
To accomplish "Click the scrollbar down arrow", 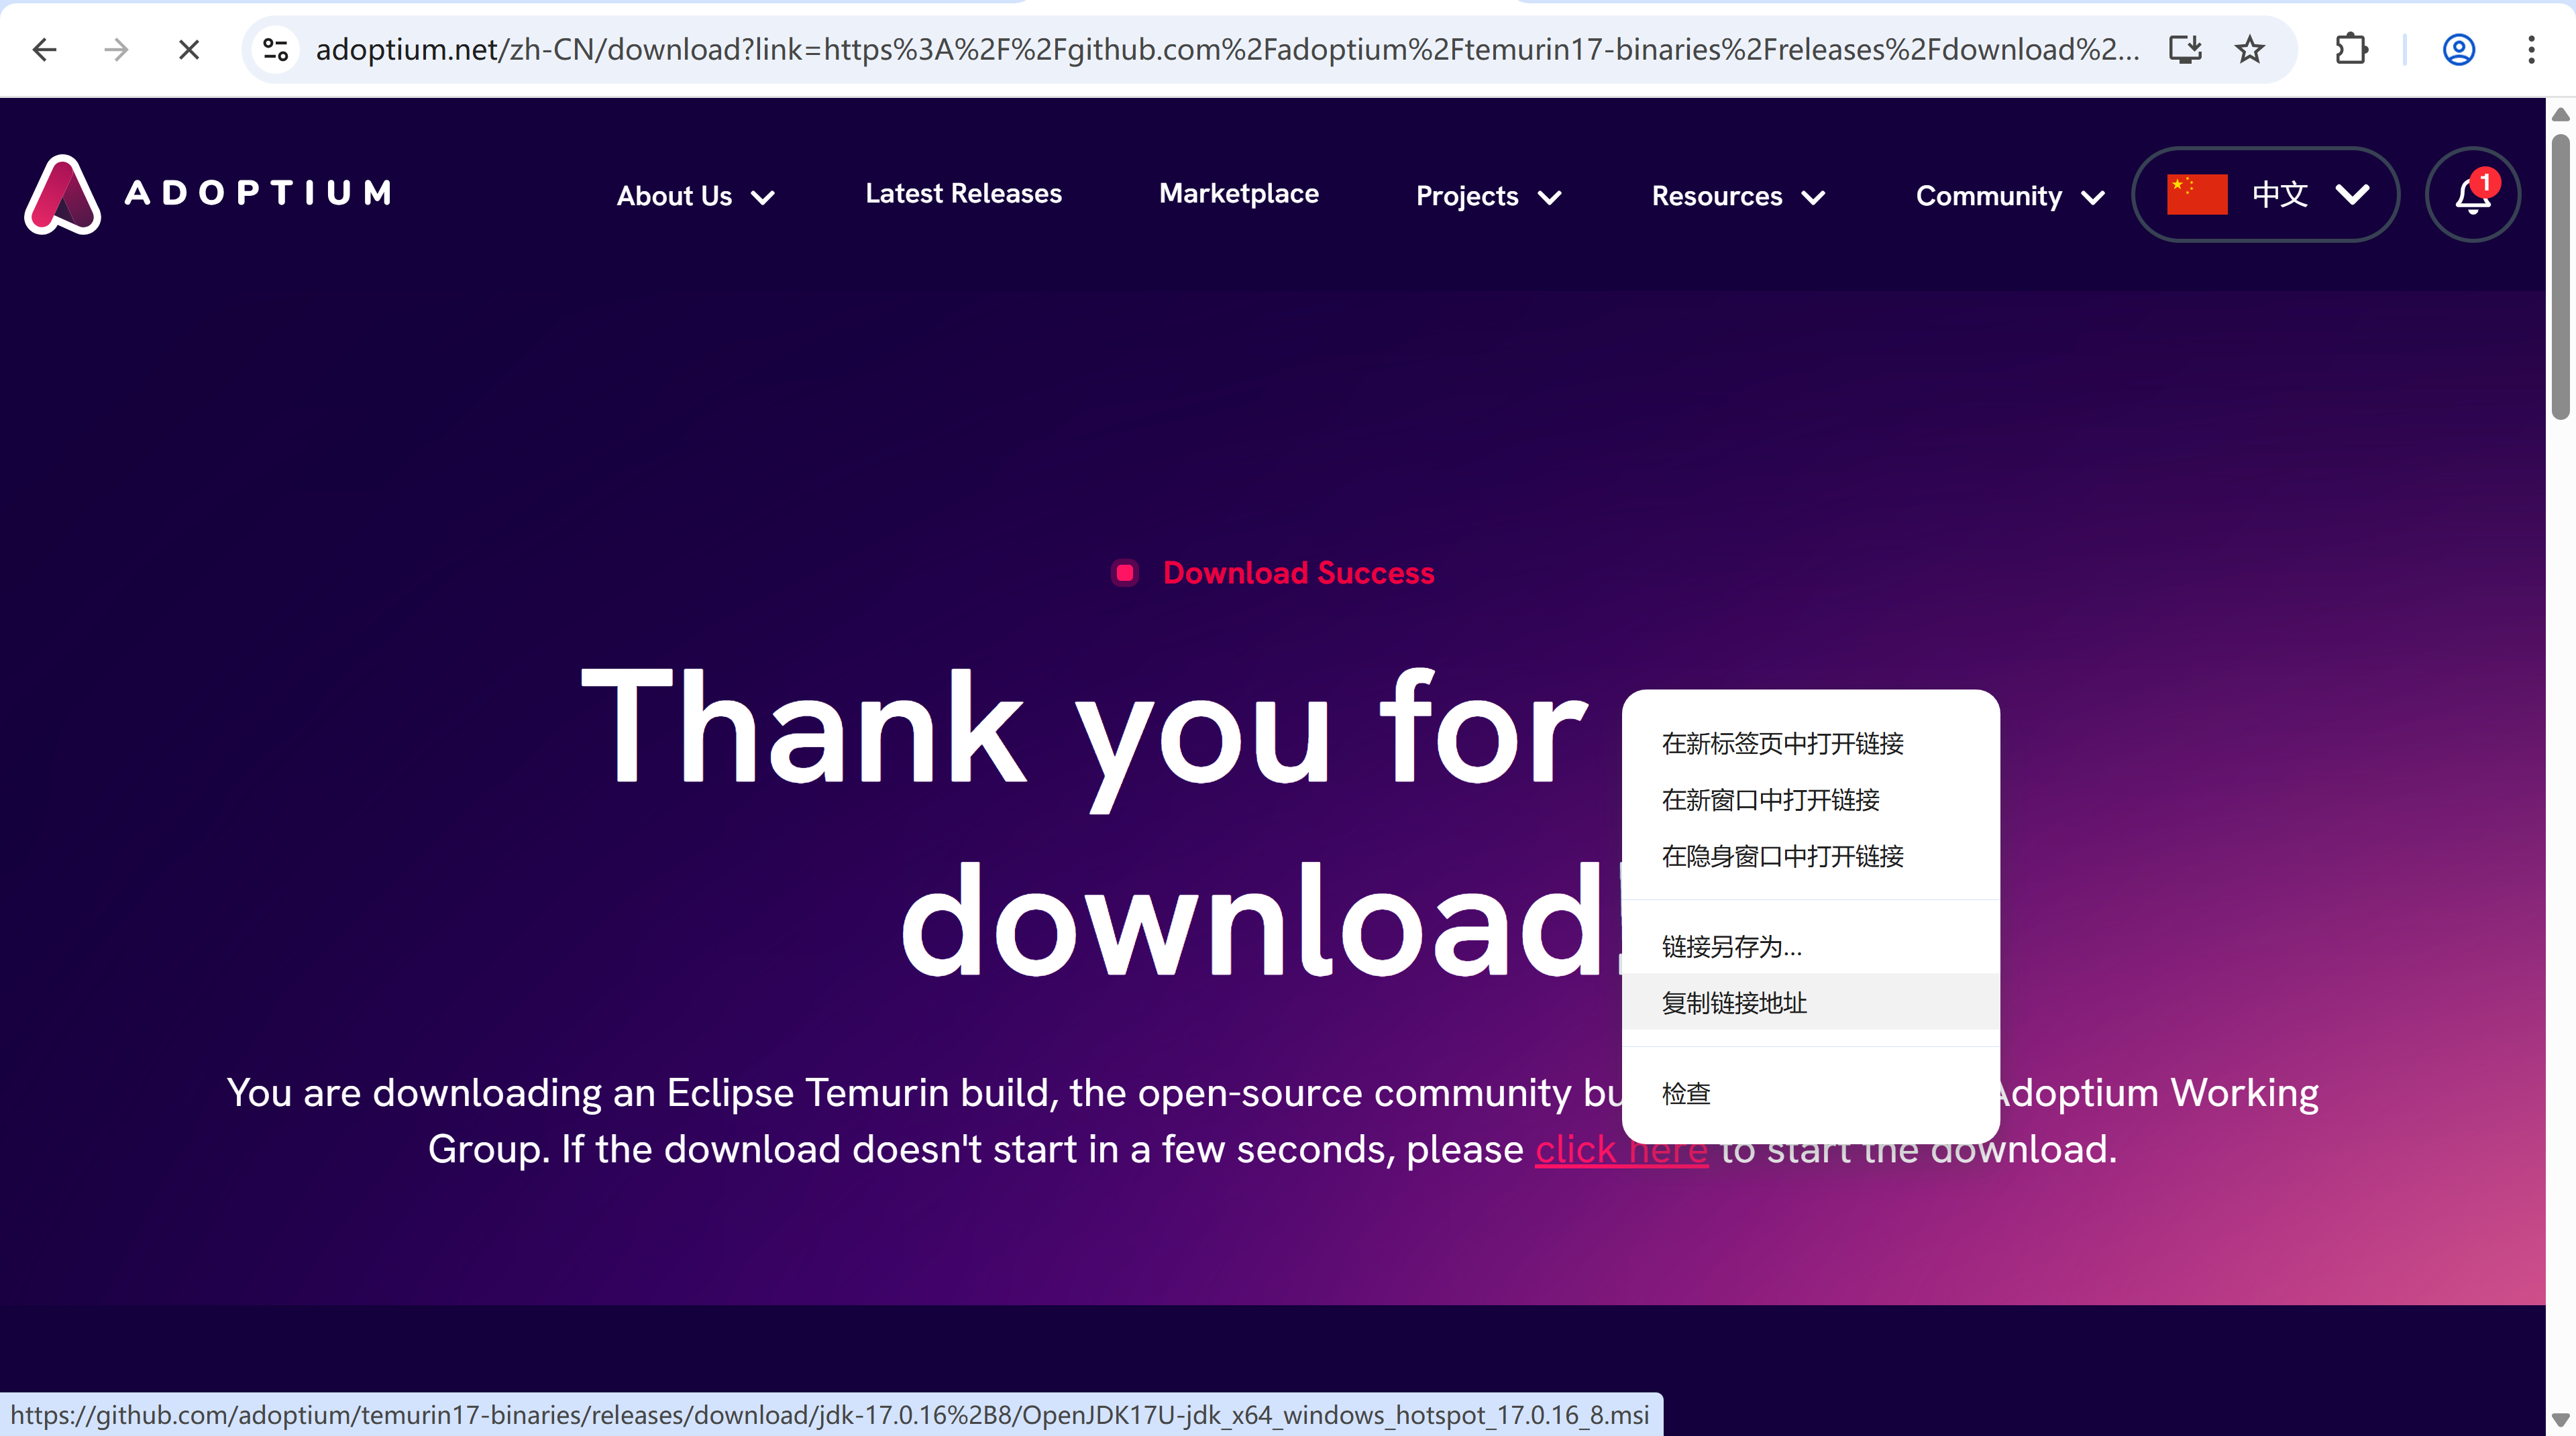I will pyautogui.click(x=2560, y=1419).
